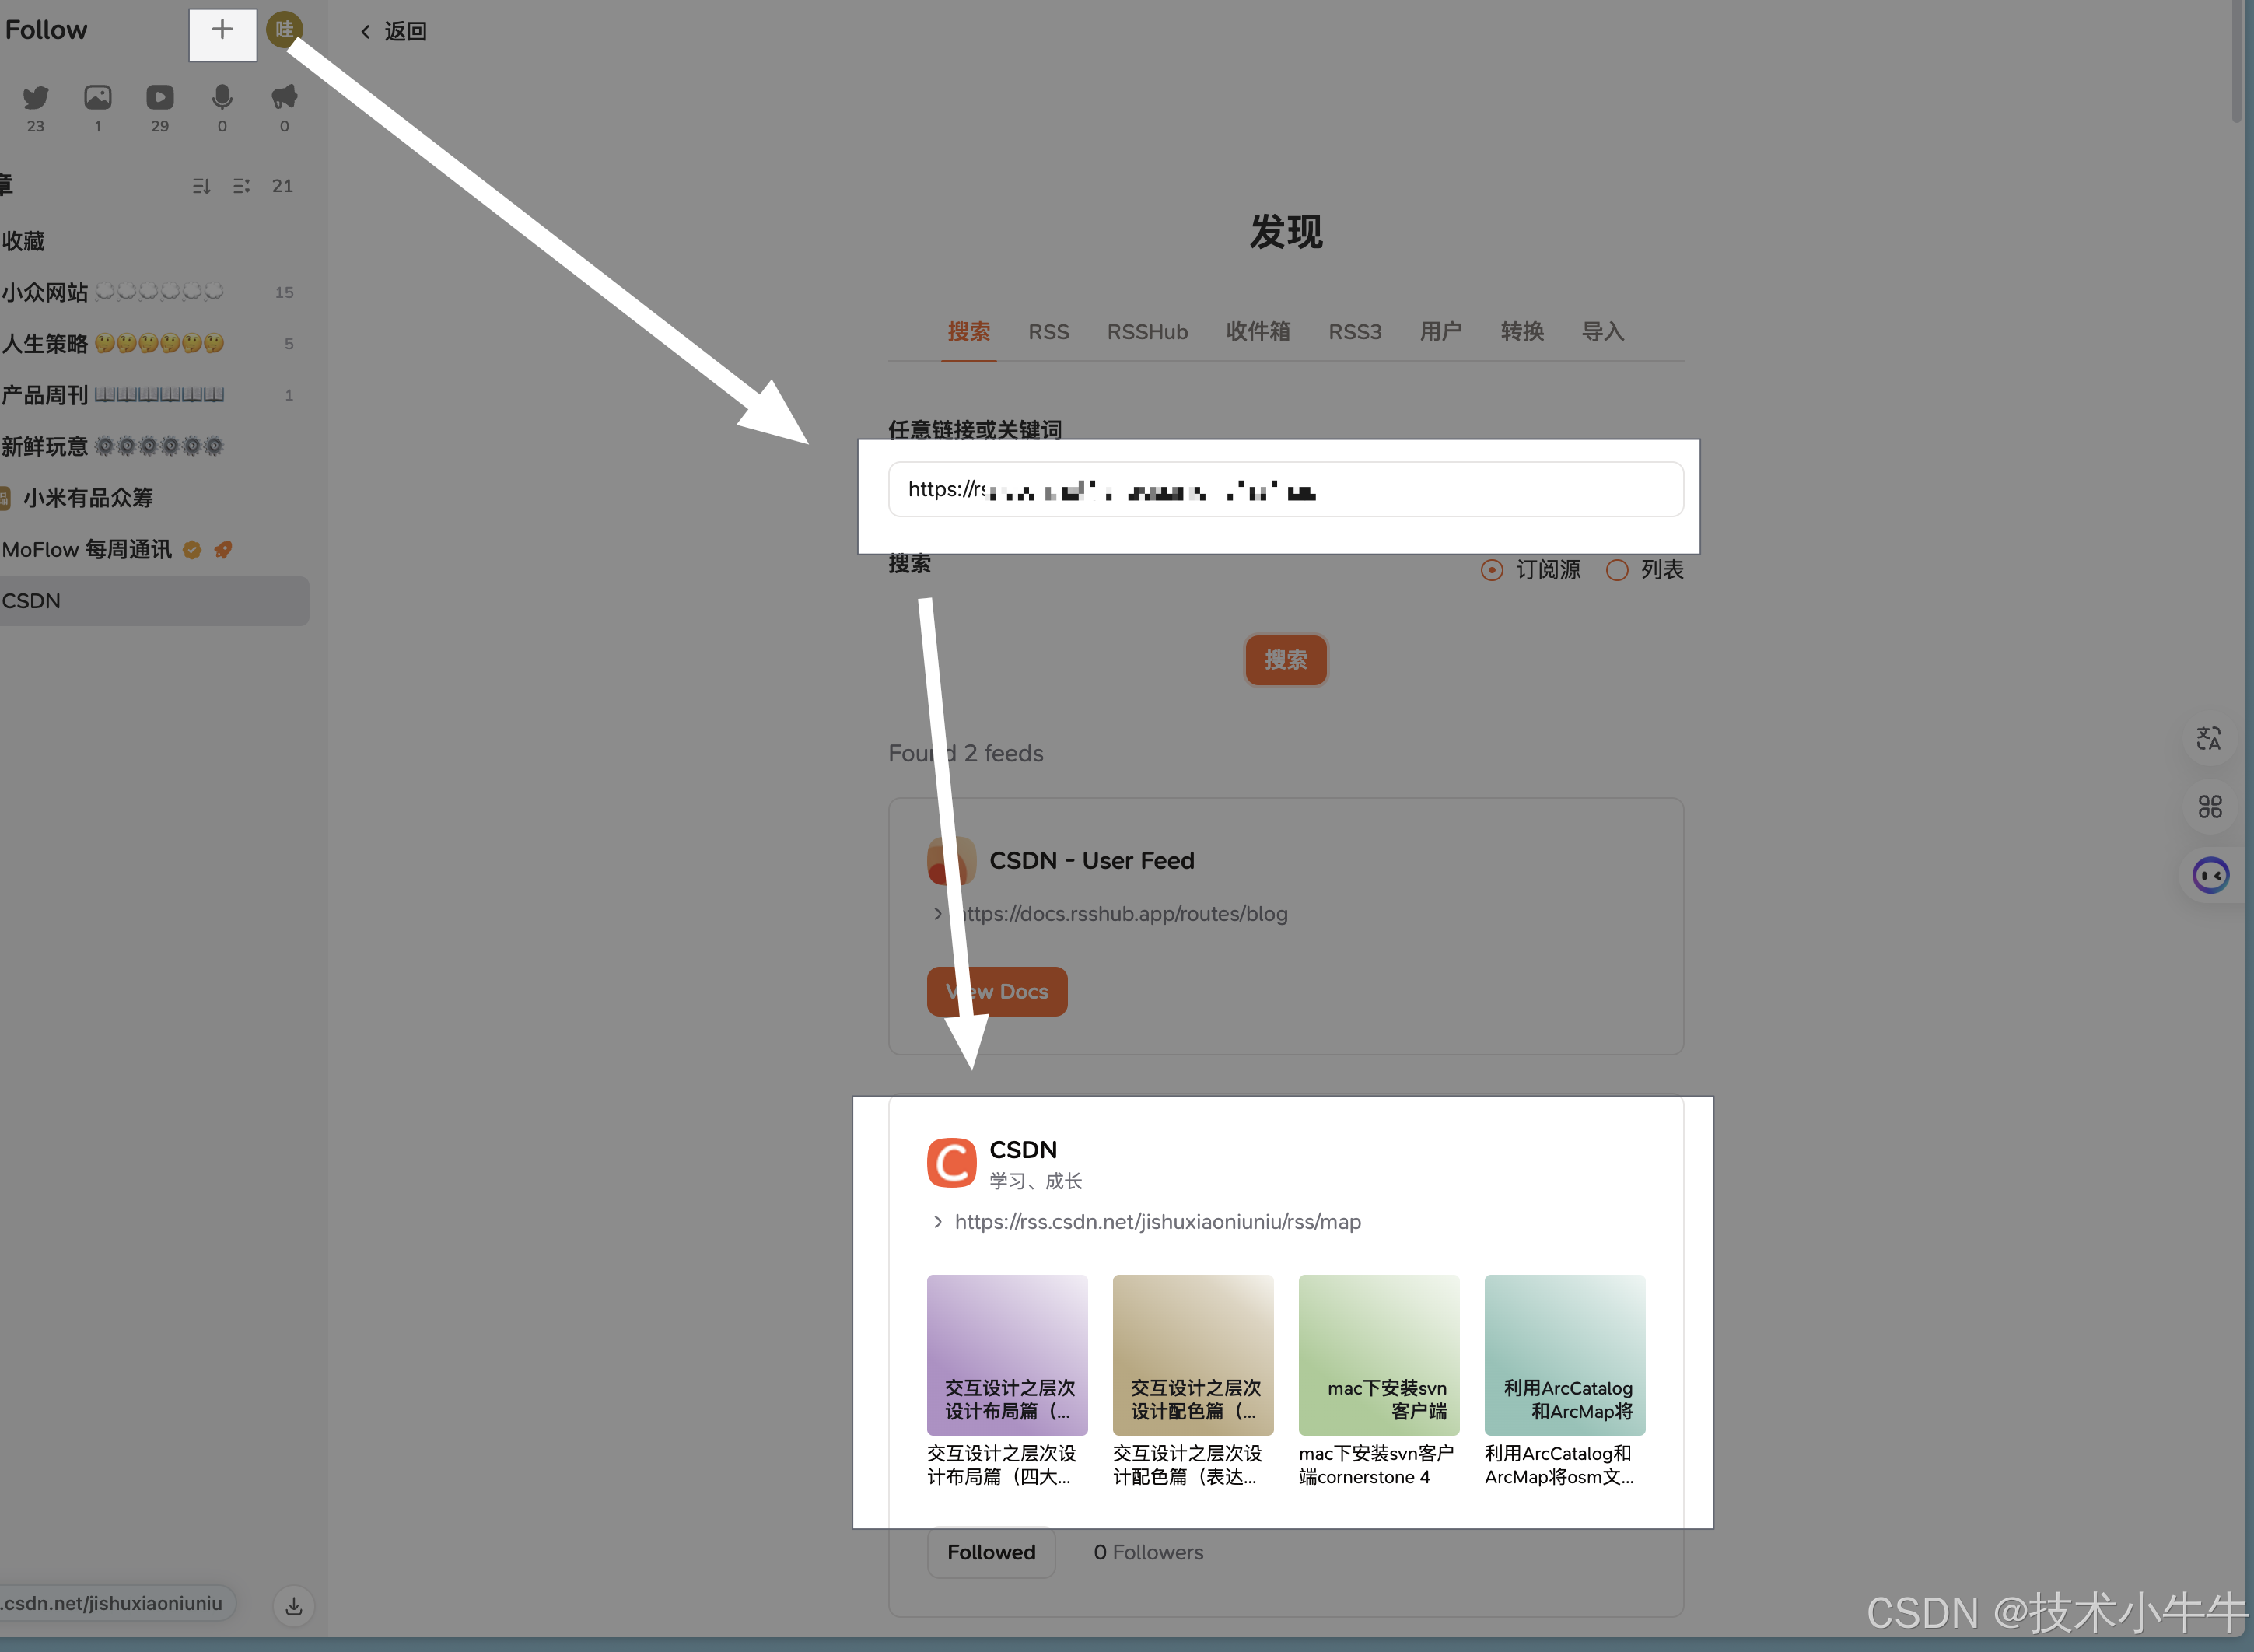
Task: Switch to the pictures view icon
Action: click(98, 98)
